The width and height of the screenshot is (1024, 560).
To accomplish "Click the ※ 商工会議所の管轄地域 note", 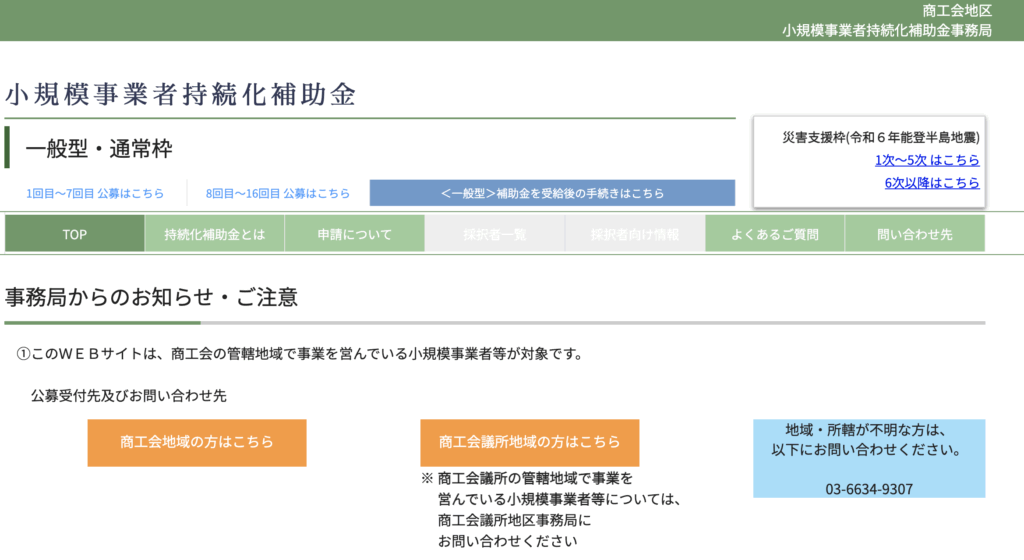I will (552, 510).
